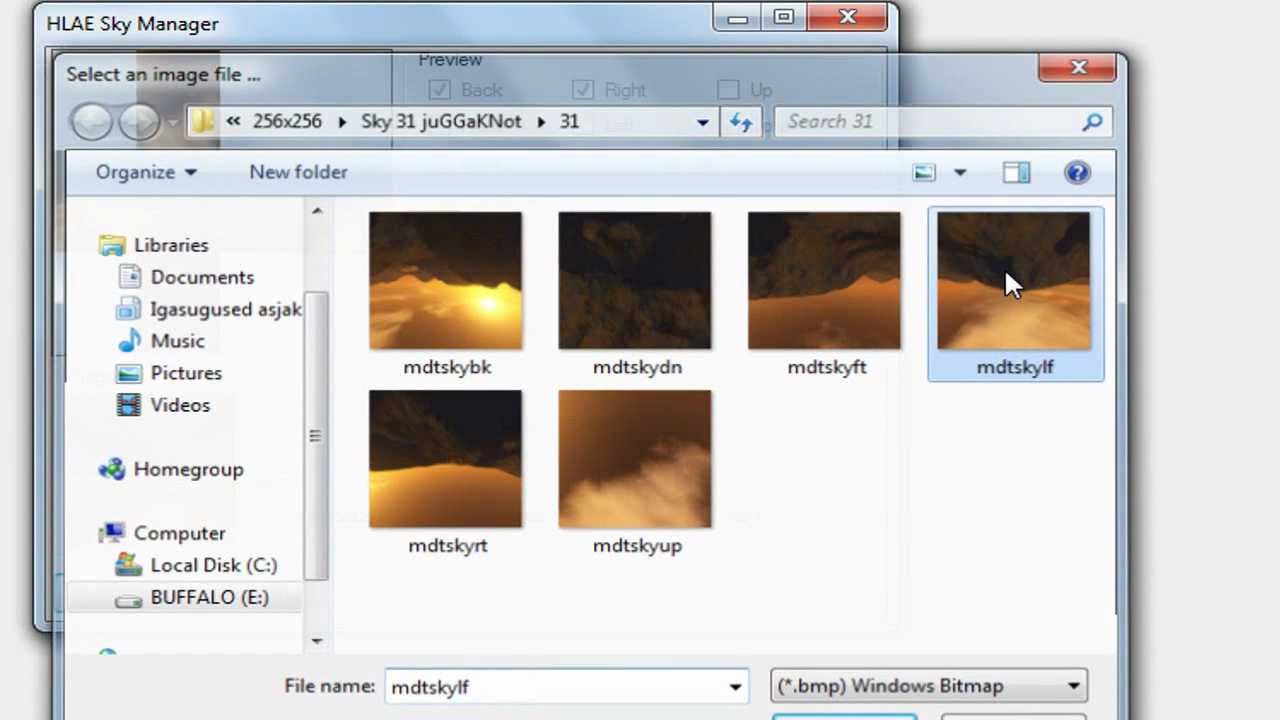Maximize the HLAE Sky Manager window
The width and height of the screenshot is (1280, 720).
783,18
